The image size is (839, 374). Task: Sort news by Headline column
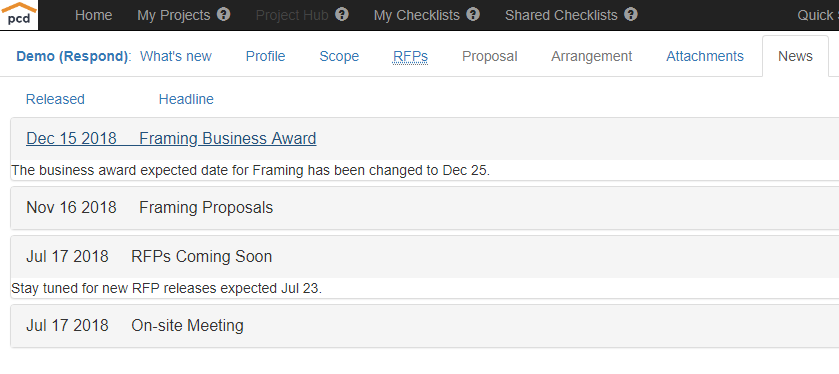coord(186,100)
